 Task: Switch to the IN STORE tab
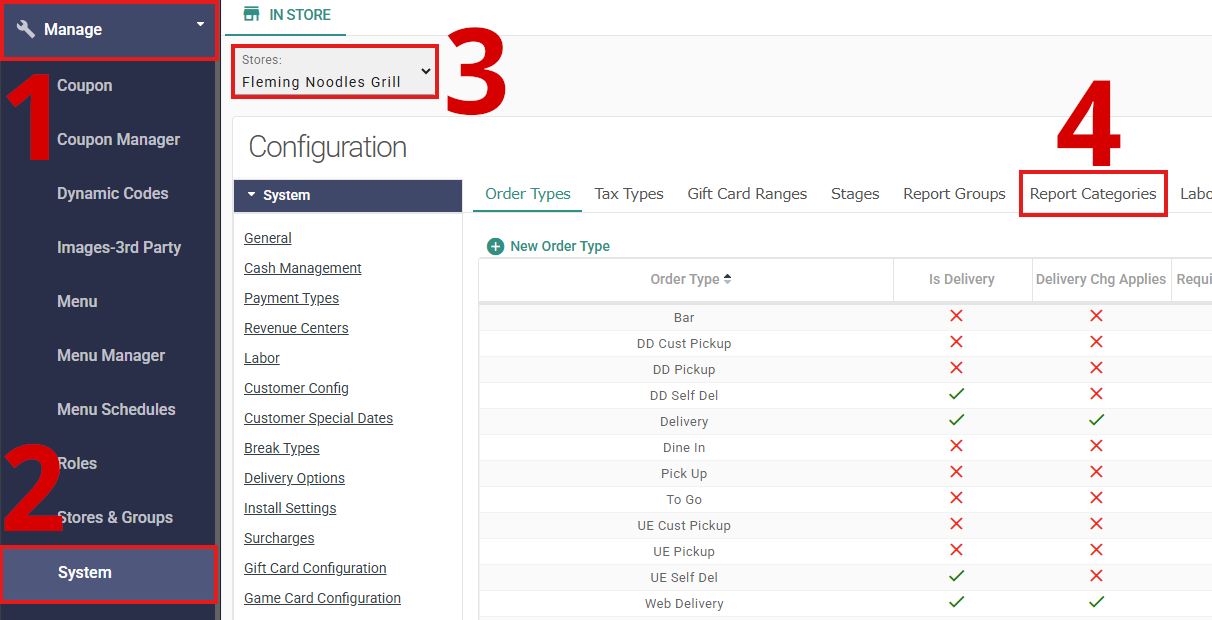click(x=286, y=16)
